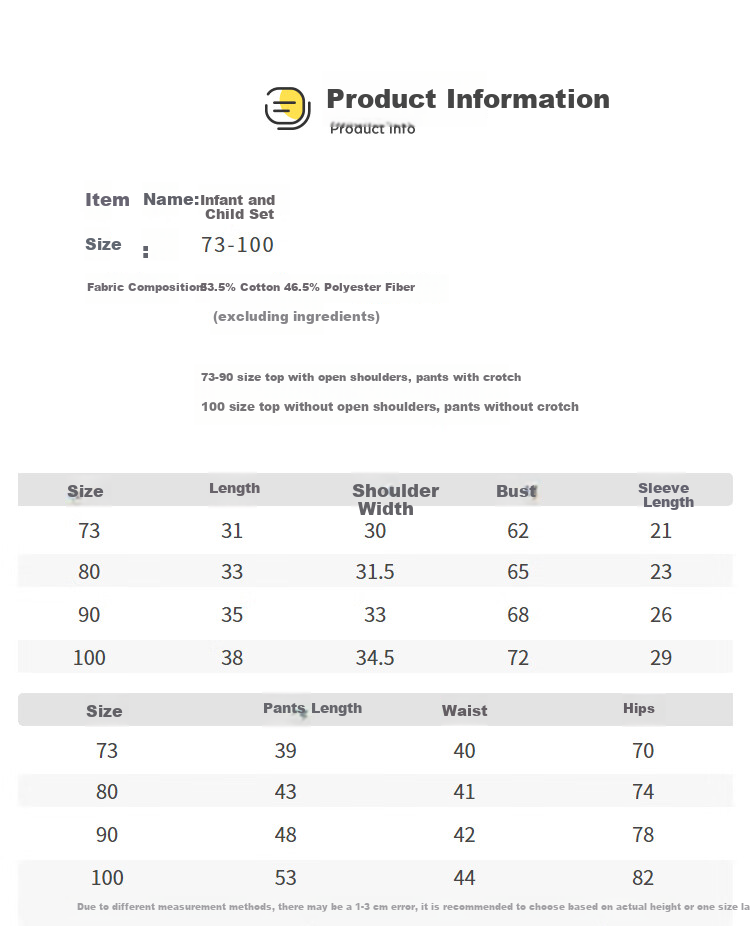This screenshot has width=750, height=926.
Task: Click the Bust column header
Action: click(517, 491)
